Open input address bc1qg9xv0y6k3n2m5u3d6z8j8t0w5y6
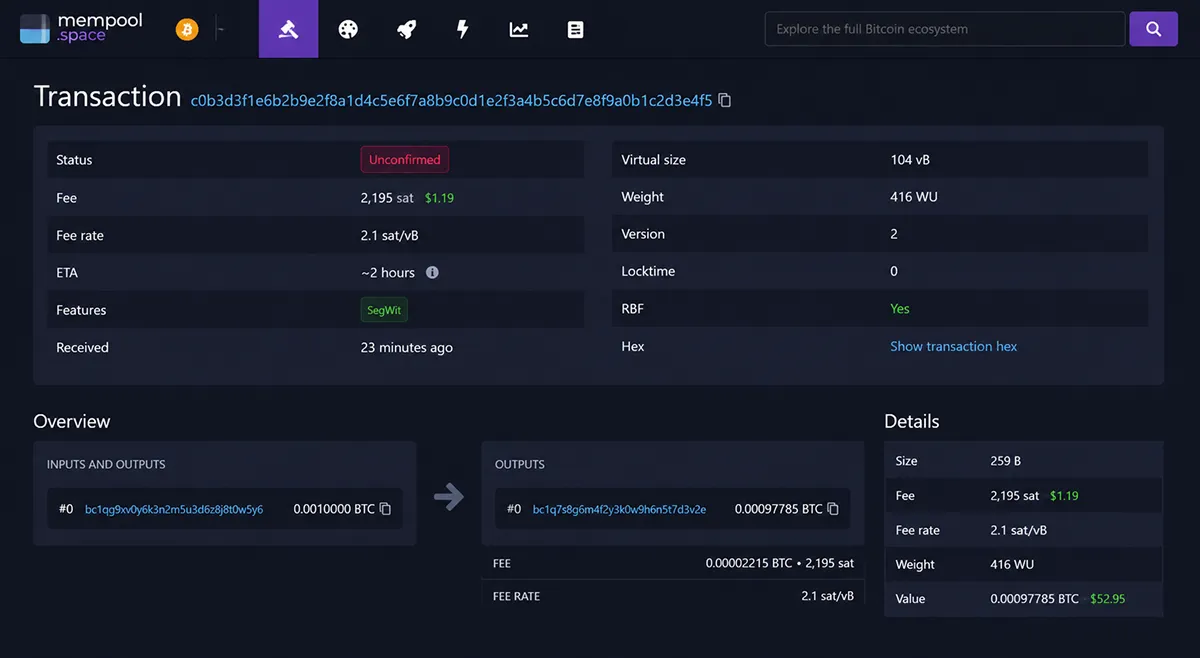The height and width of the screenshot is (658, 1200). (x=174, y=509)
